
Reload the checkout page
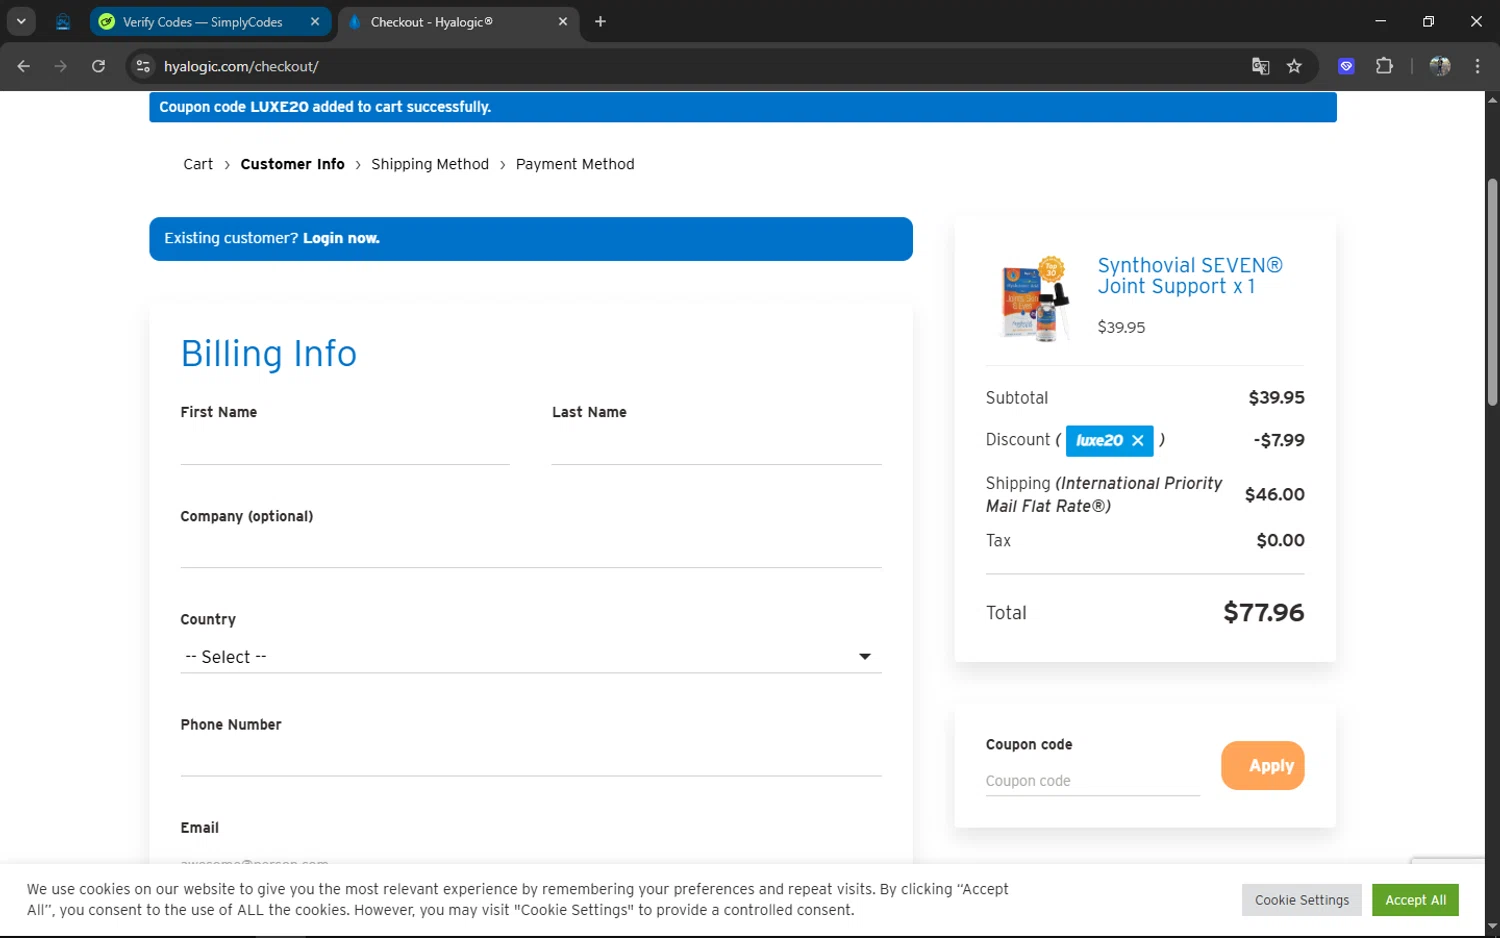pos(98,66)
